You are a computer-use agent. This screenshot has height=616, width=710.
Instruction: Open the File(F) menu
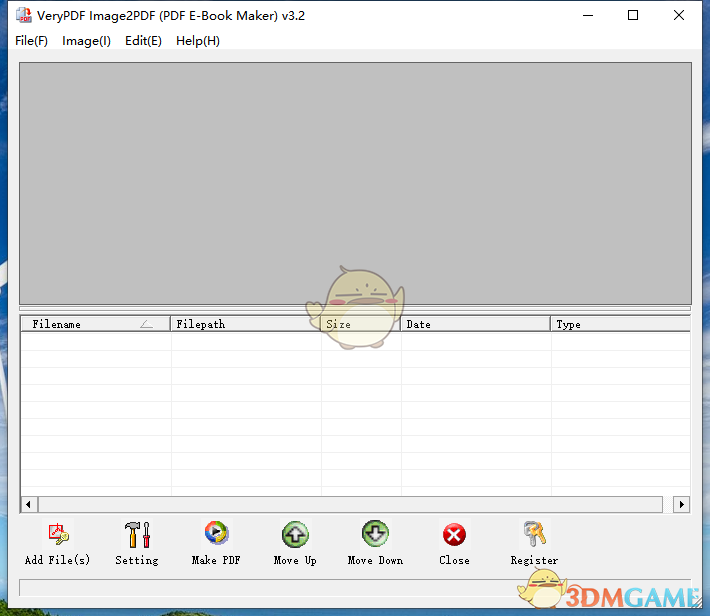click(x=31, y=41)
